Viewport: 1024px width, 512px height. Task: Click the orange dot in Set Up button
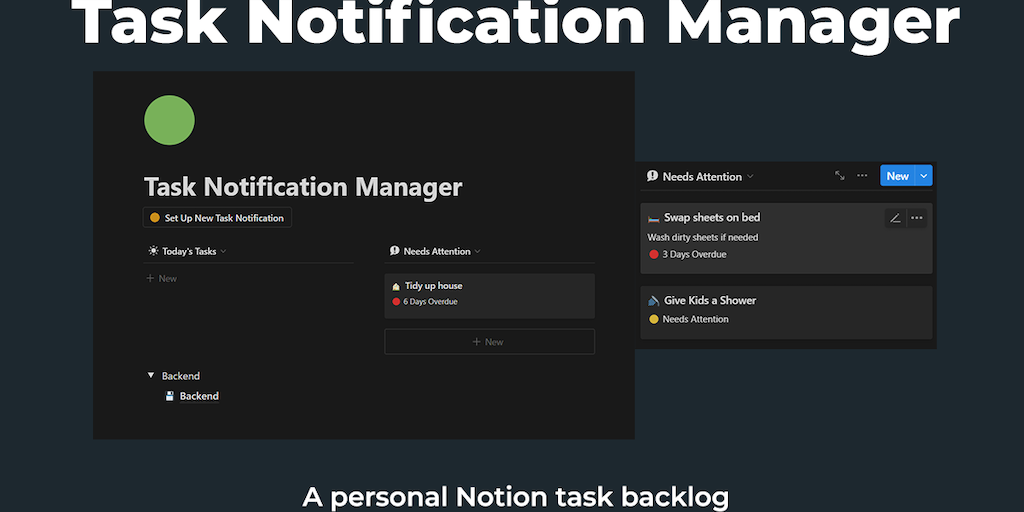click(x=155, y=217)
